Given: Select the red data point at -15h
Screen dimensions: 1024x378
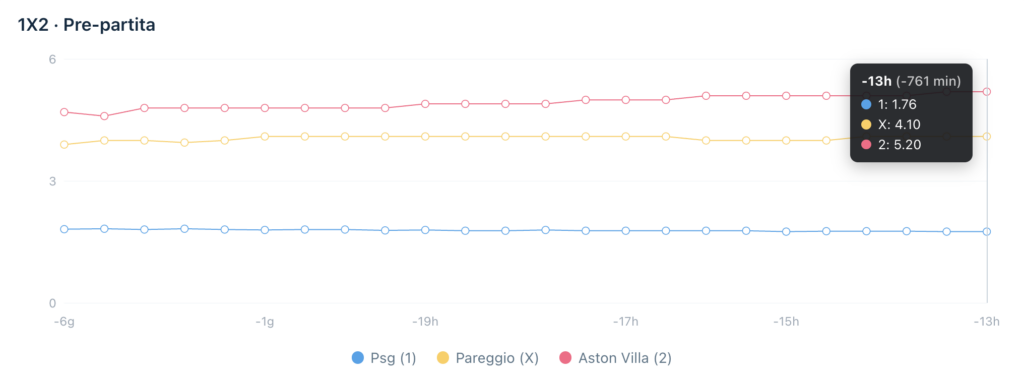Looking at the screenshot, I should pyautogui.click(x=786, y=96).
